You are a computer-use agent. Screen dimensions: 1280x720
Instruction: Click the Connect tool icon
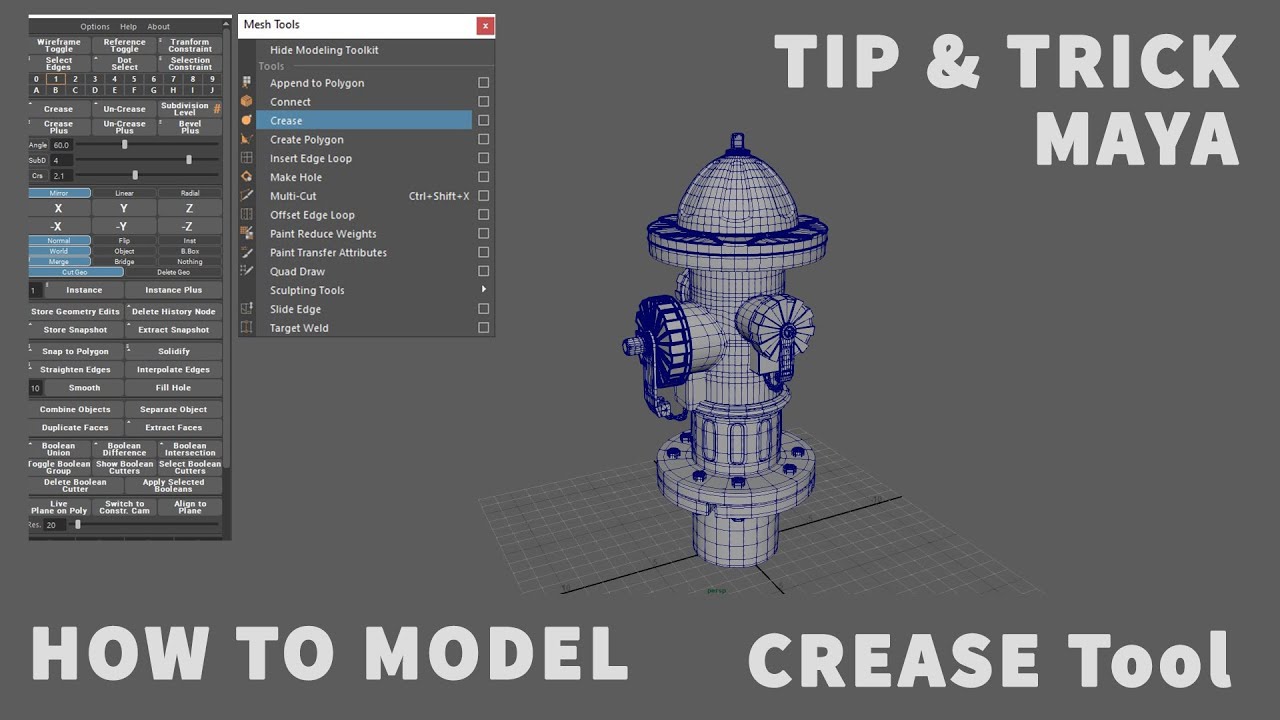247,102
